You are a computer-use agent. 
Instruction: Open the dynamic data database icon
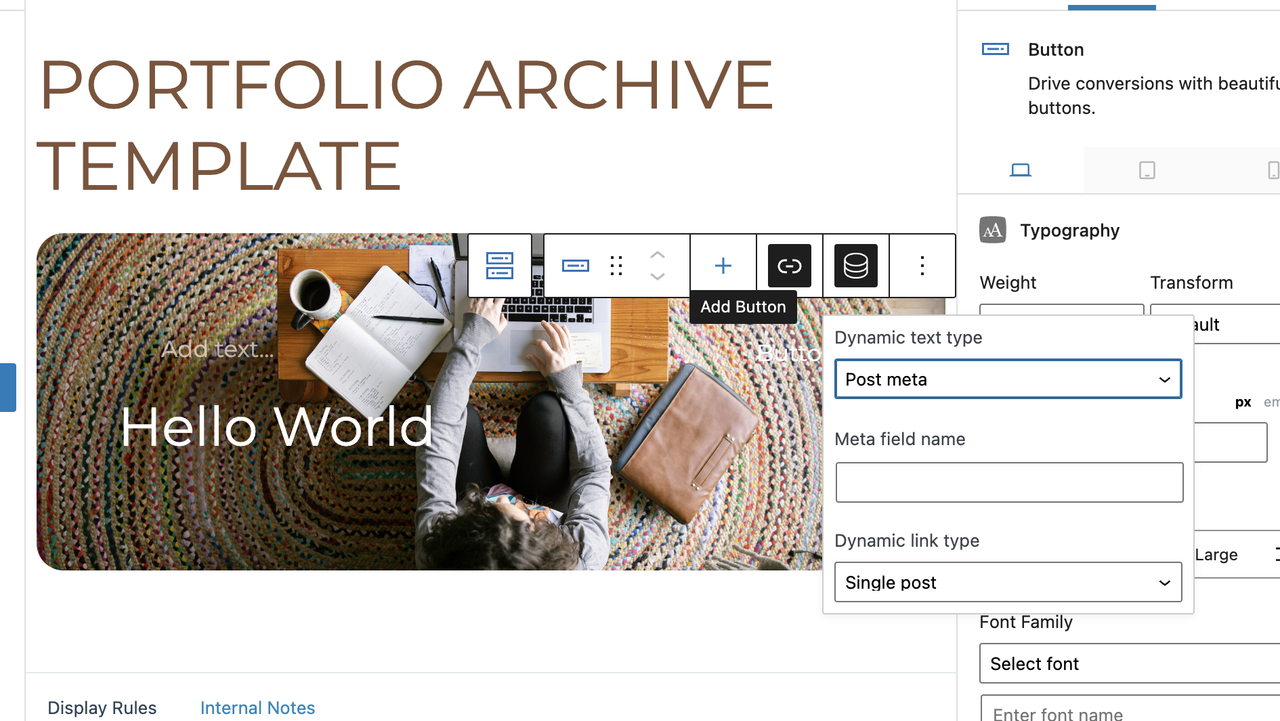click(x=856, y=266)
